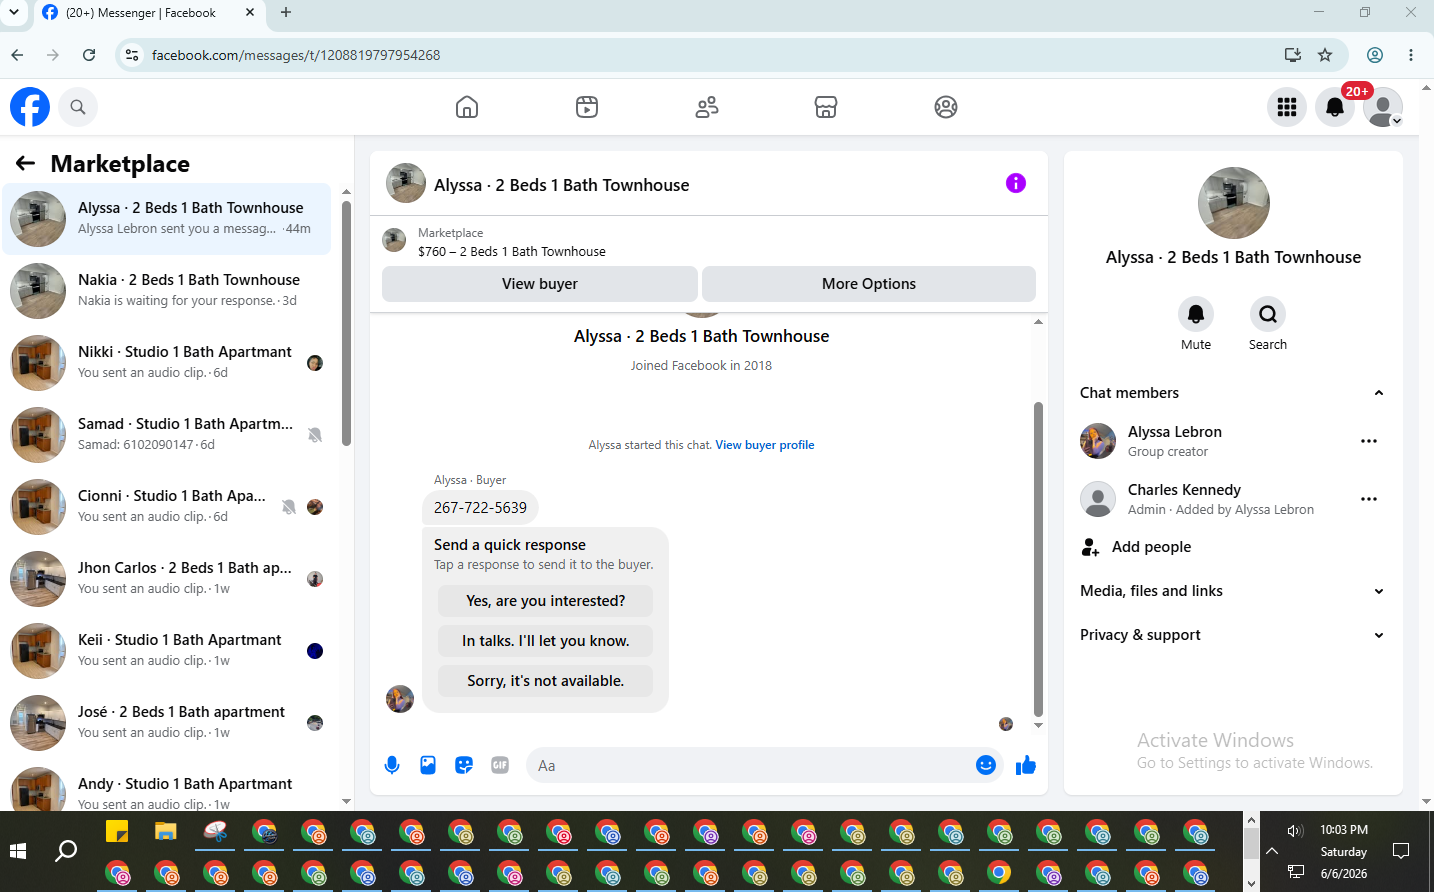Open conversation information purple icon

pyautogui.click(x=1016, y=183)
